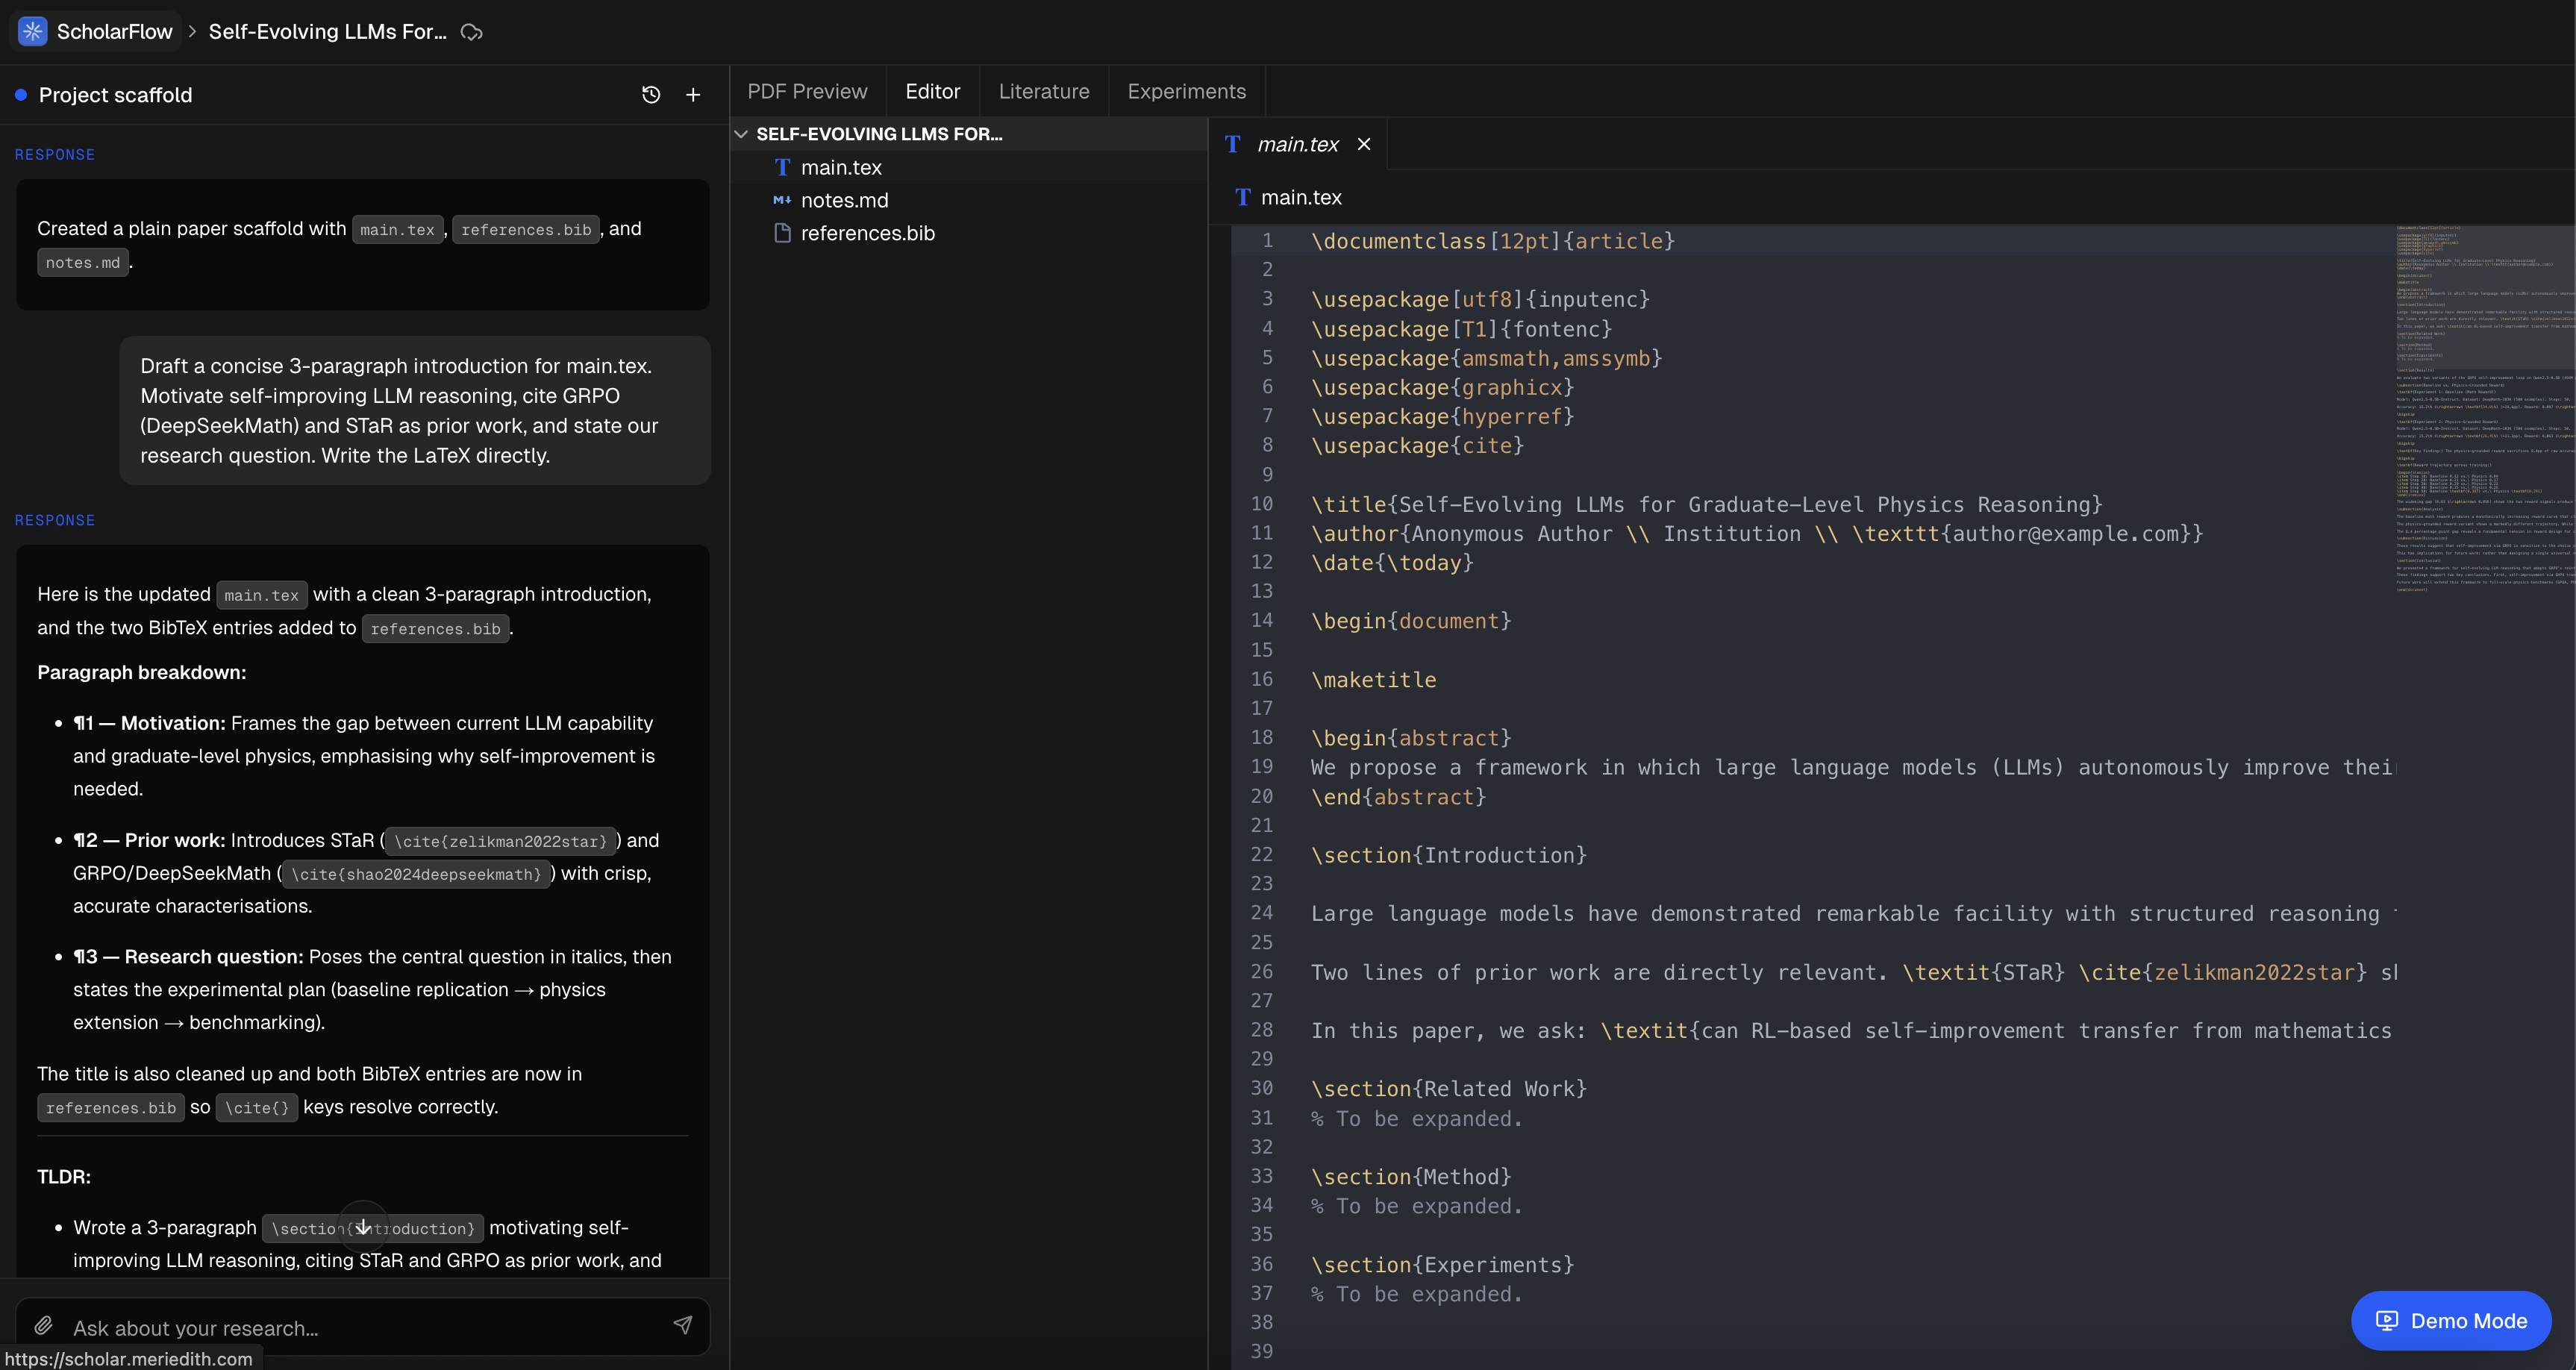Click the ScholarFlow breadcrumb link
This screenshot has height=1370, width=2576.
(114, 31)
